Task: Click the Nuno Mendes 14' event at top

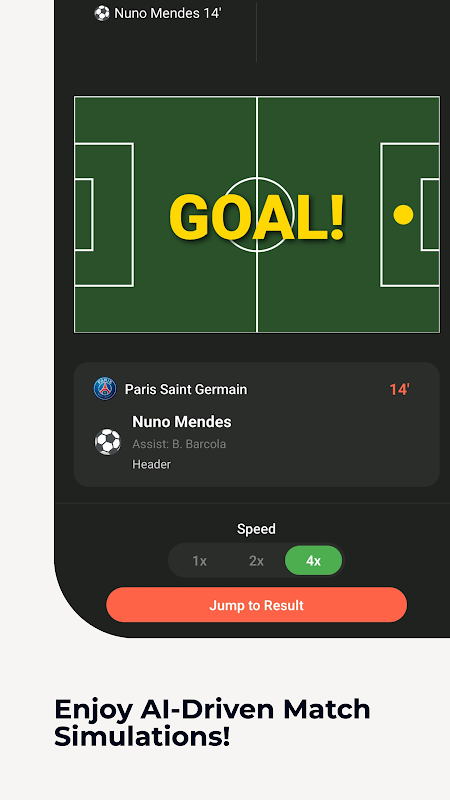Action: pos(158,13)
